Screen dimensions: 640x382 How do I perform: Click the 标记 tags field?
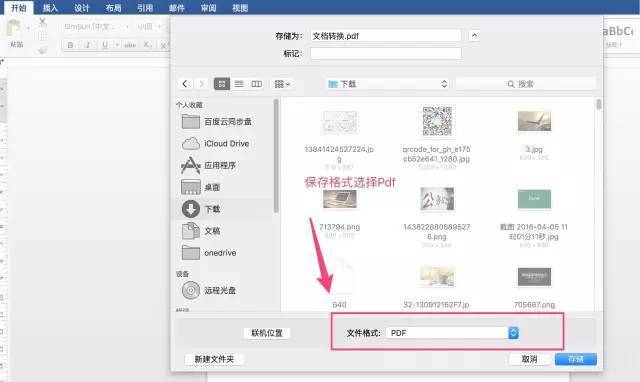tap(386, 53)
